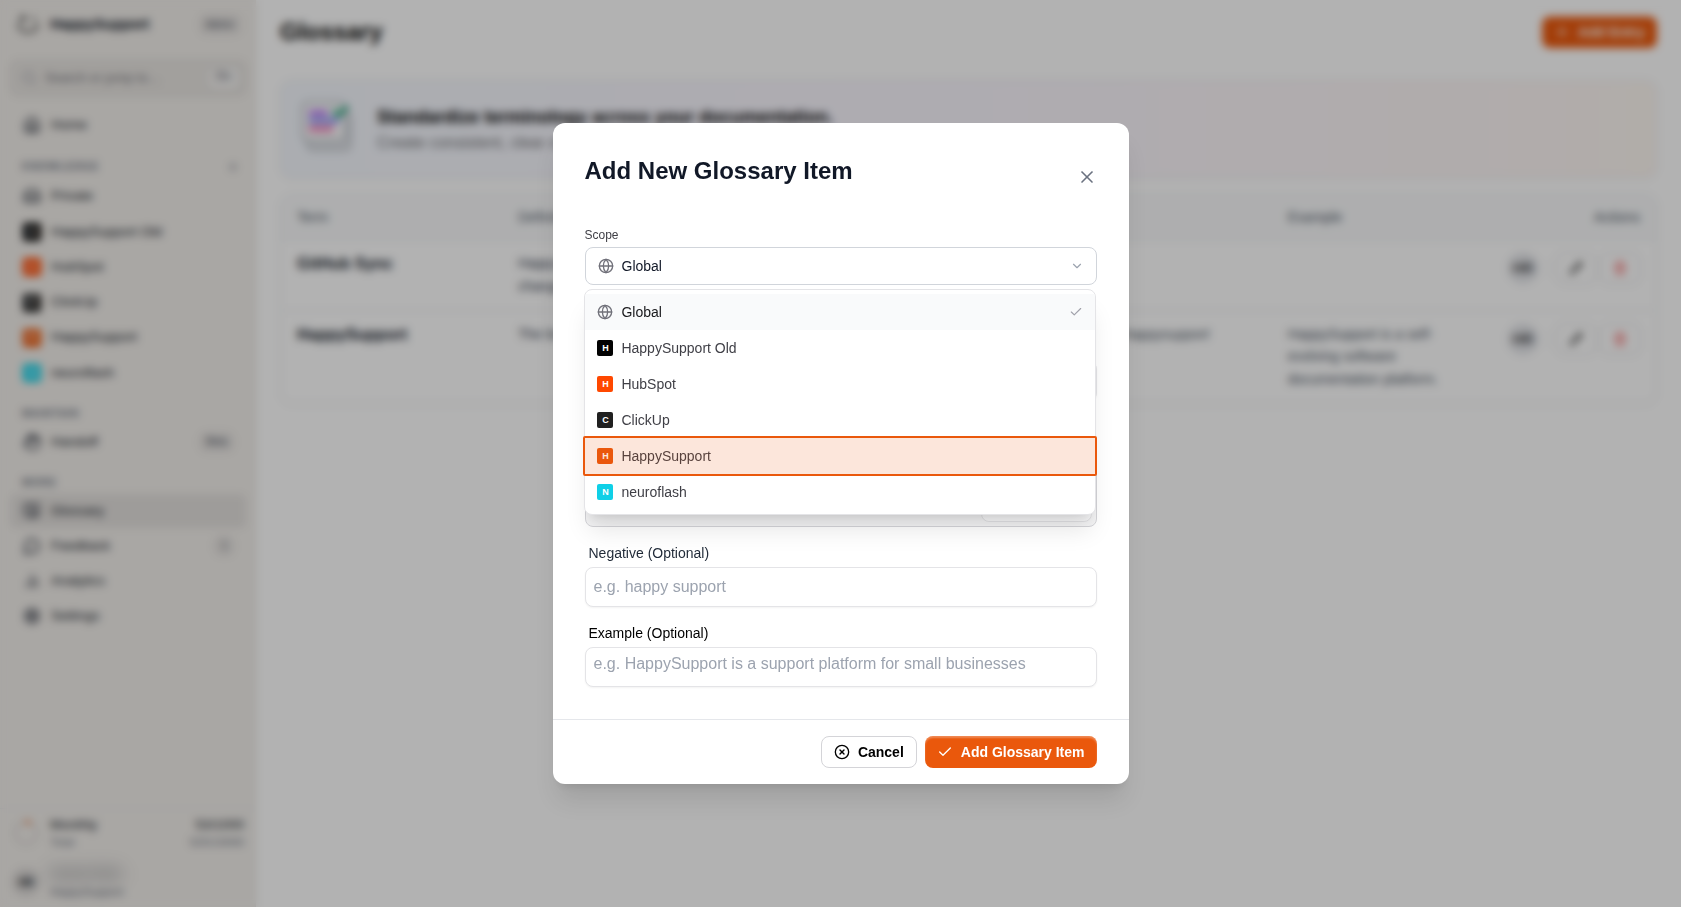This screenshot has width=1681, height=907.
Task: Close the Add New Glossary Item dialog
Action: click(1087, 177)
